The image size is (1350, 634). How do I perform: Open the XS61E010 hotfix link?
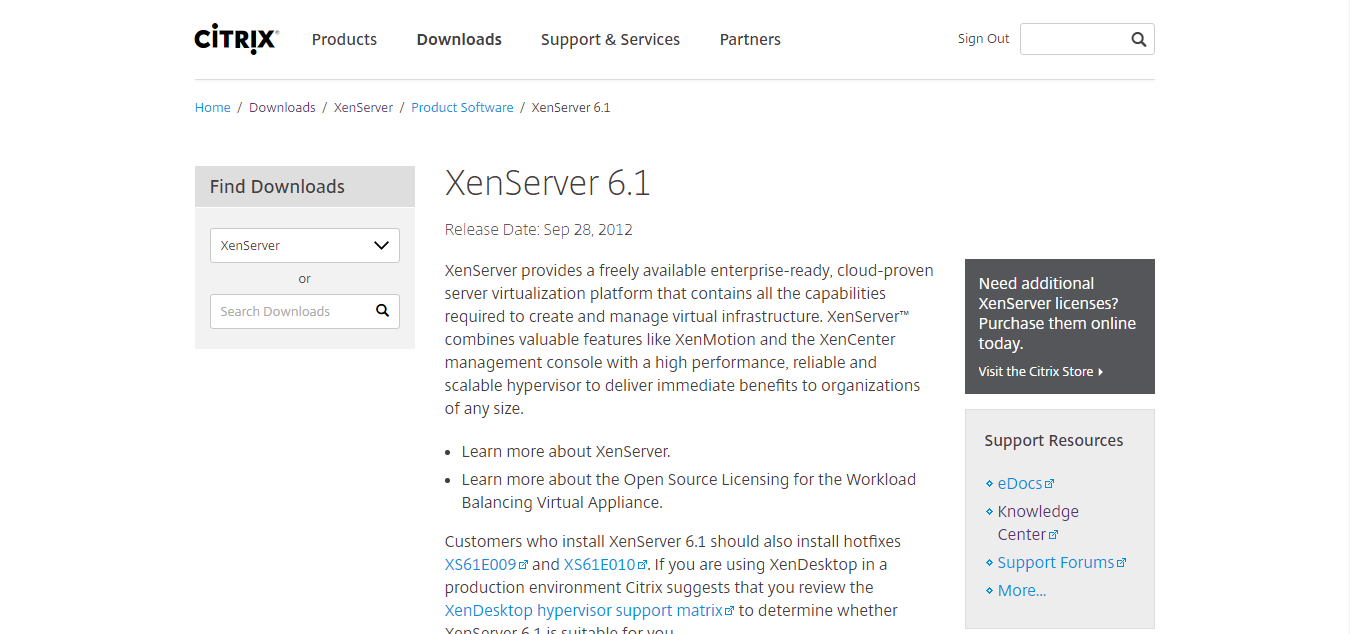[x=599, y=564]
